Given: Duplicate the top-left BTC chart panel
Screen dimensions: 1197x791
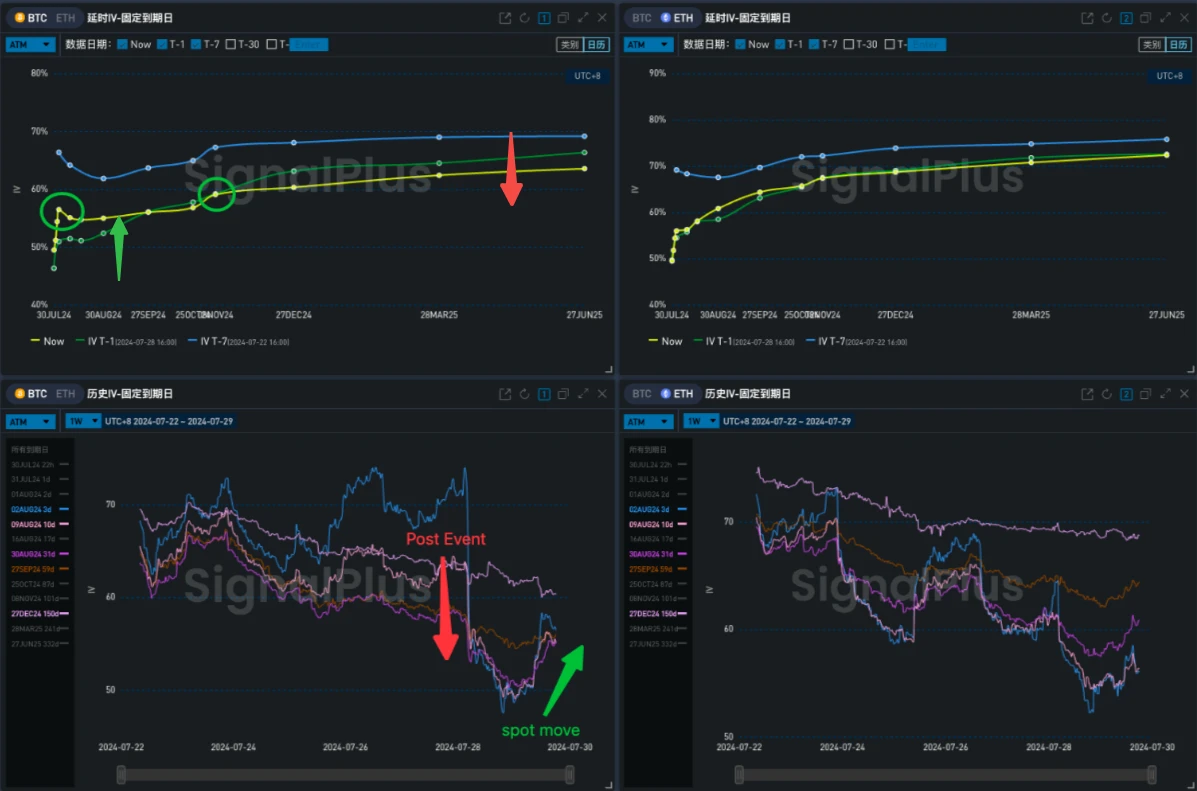Looking at the screenshot, I should pos(563,17).
